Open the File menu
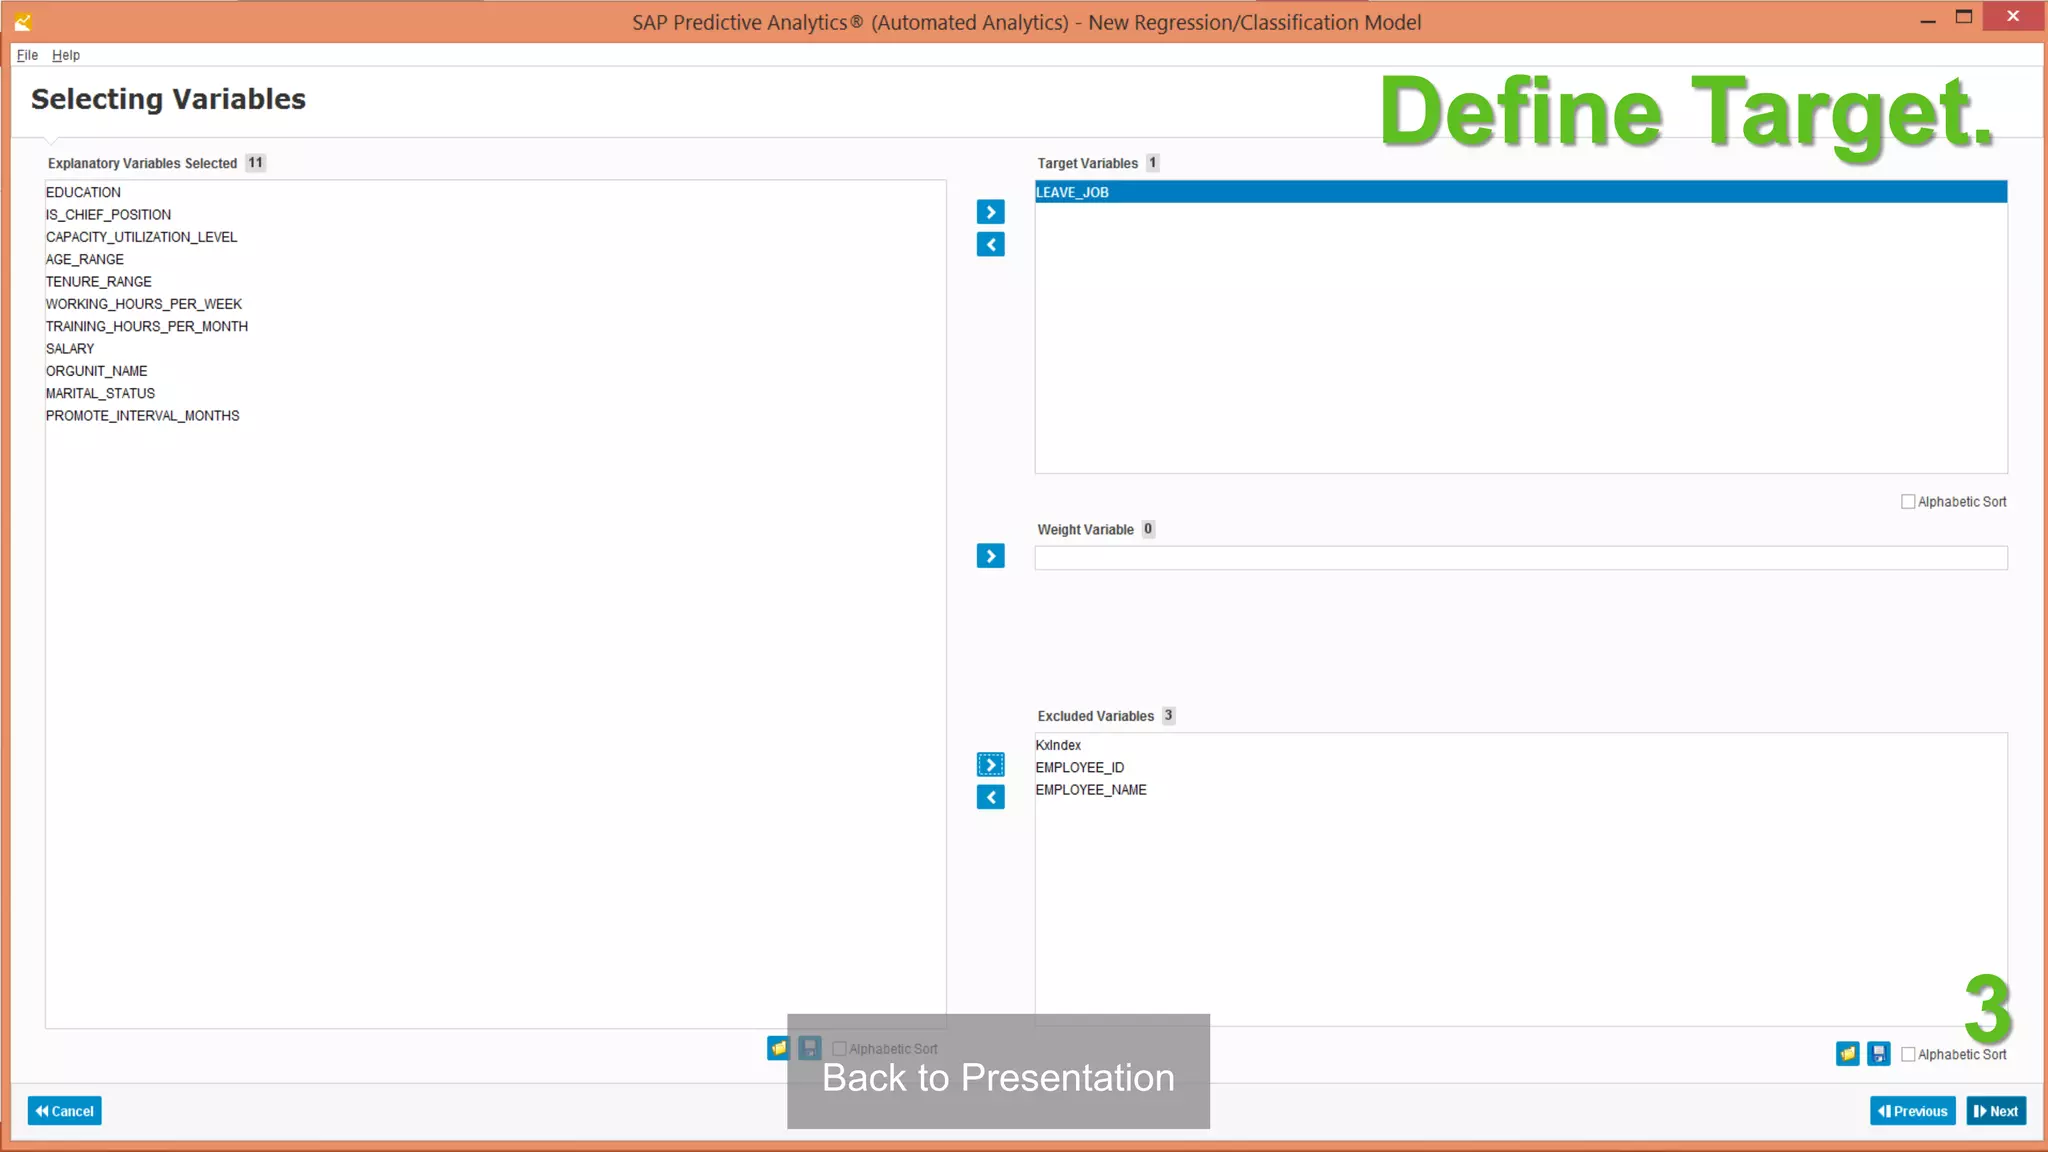The width and height of the screenshot is (2048, 1152). pyautogui.click(x=27, y=55)
